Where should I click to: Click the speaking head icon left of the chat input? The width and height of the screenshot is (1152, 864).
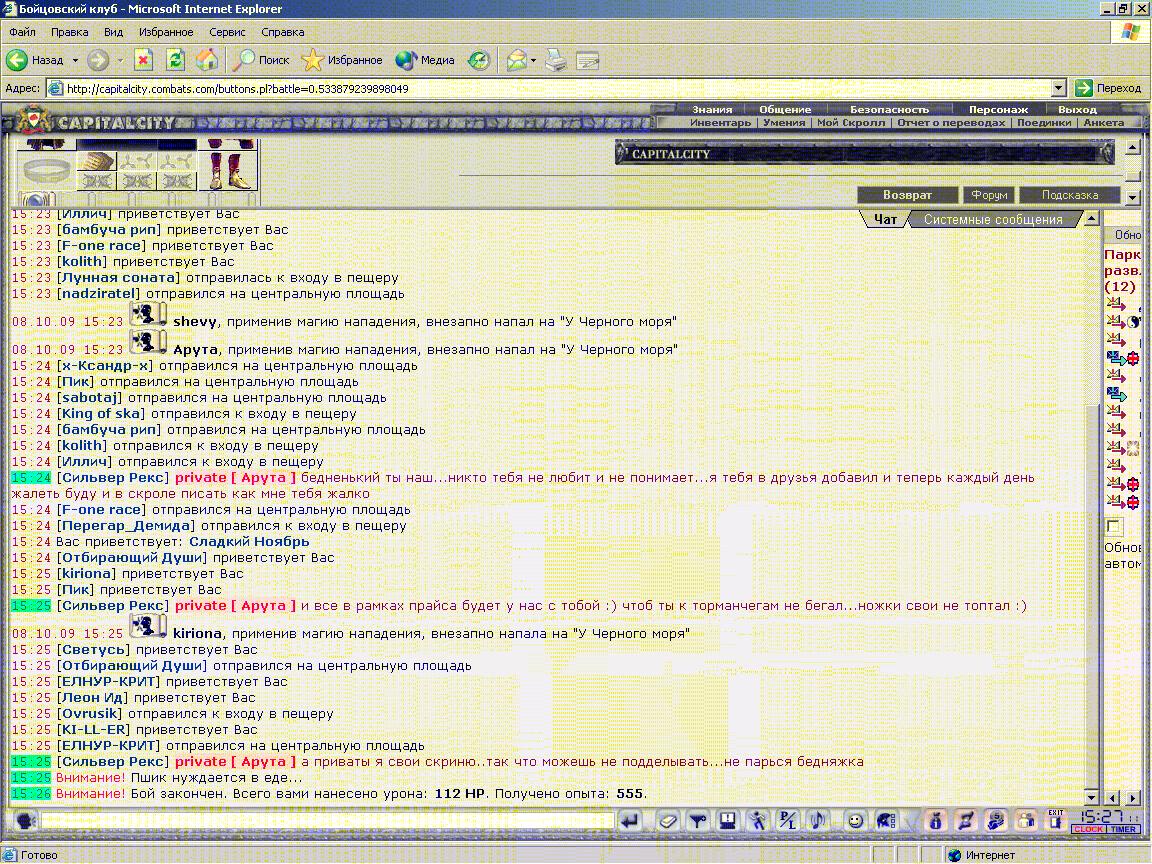coord(25,821)
